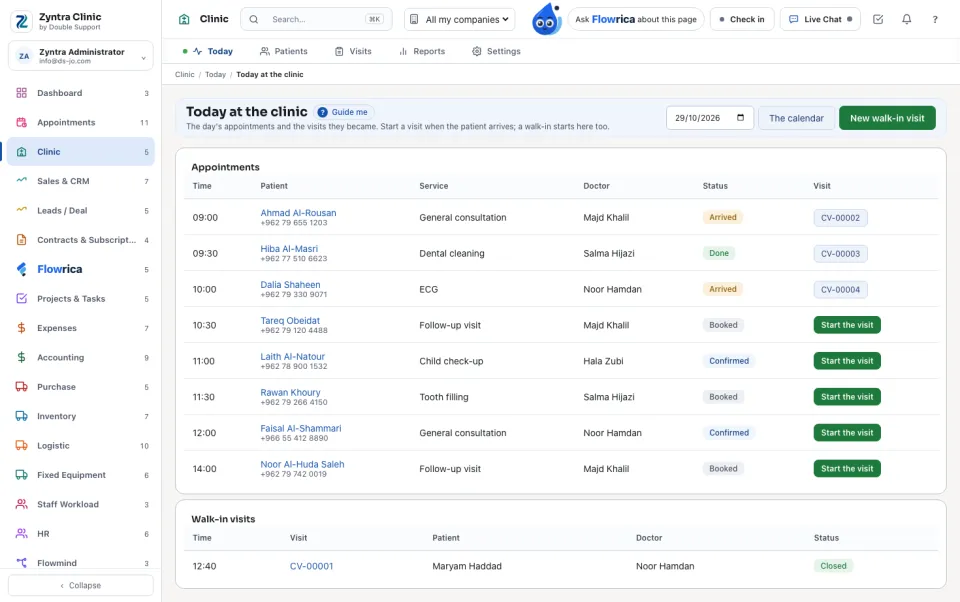Start the visit for Laith Al-Natour
The width and height of the screenshot is (960, 602).
coord(847,361)
